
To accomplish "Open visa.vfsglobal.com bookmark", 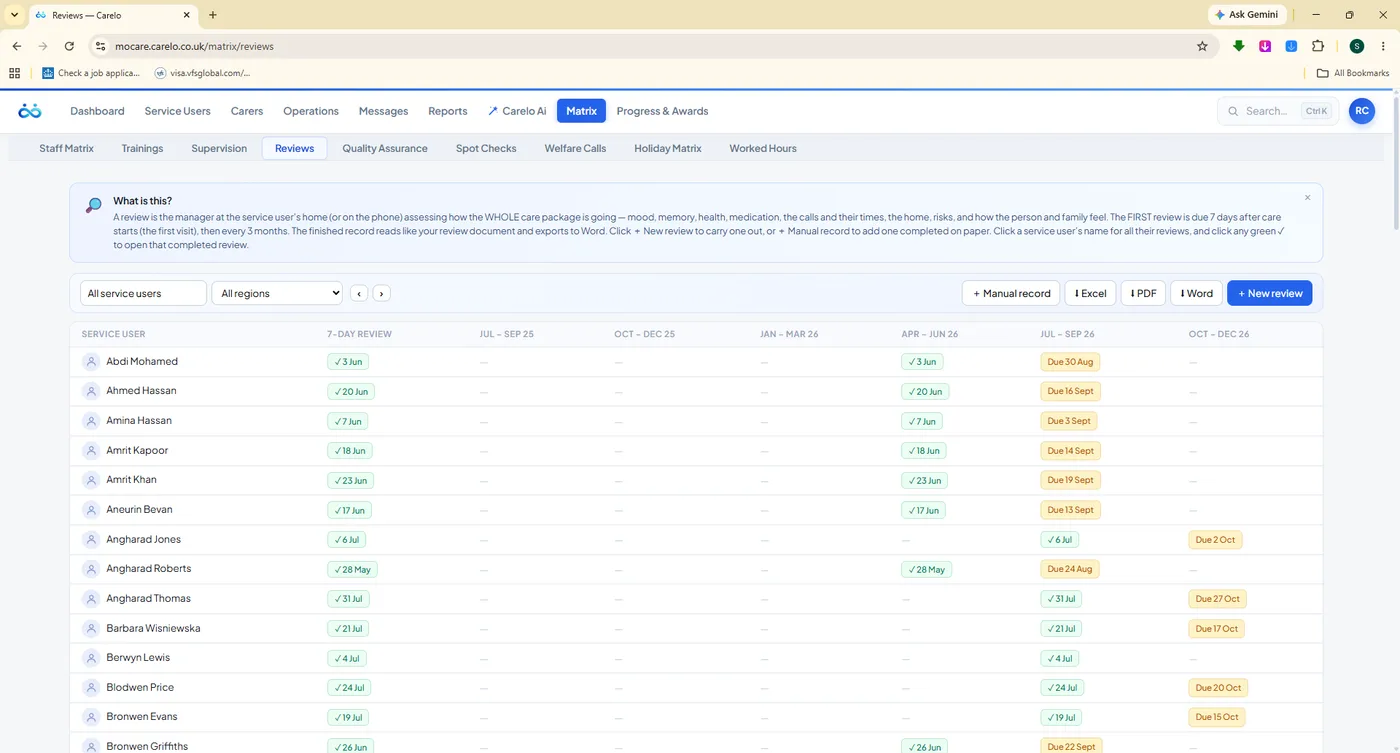I will [x=202, y=73].
